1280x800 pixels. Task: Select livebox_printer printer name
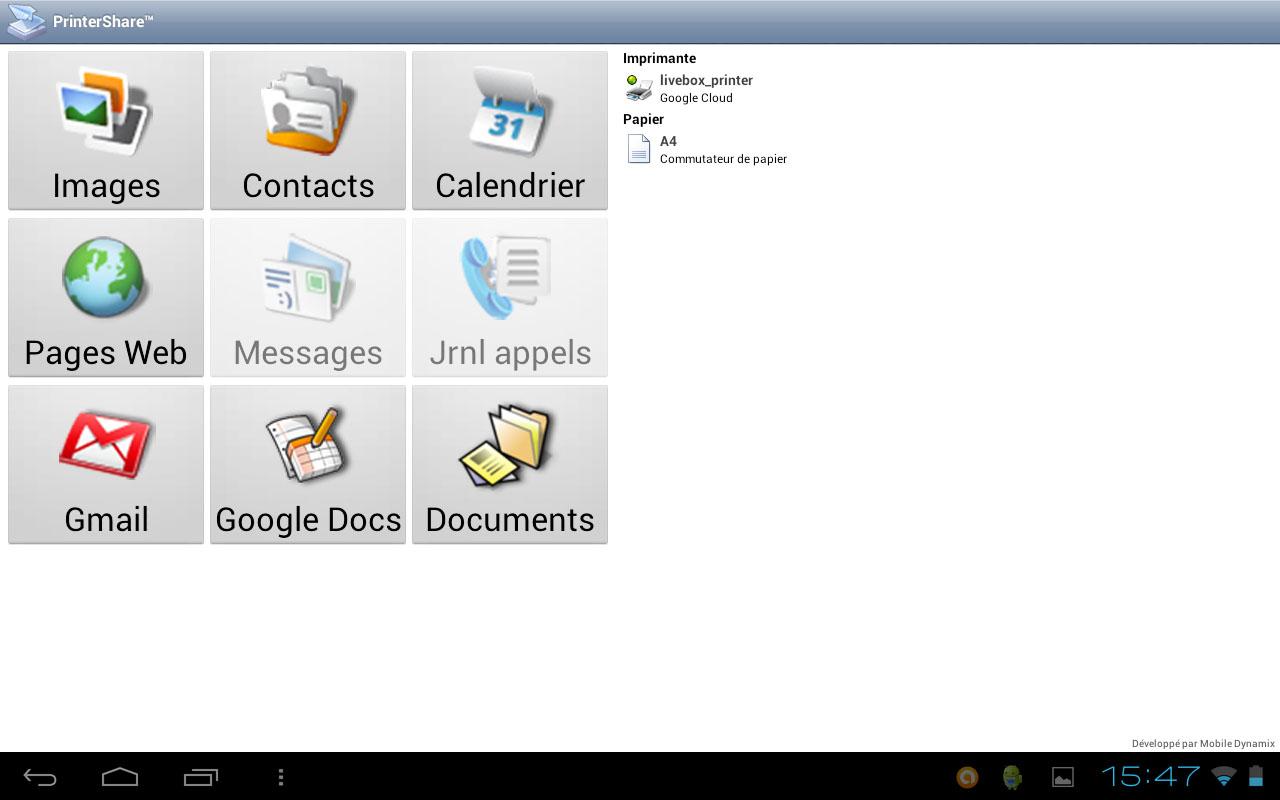coord(706,80)
